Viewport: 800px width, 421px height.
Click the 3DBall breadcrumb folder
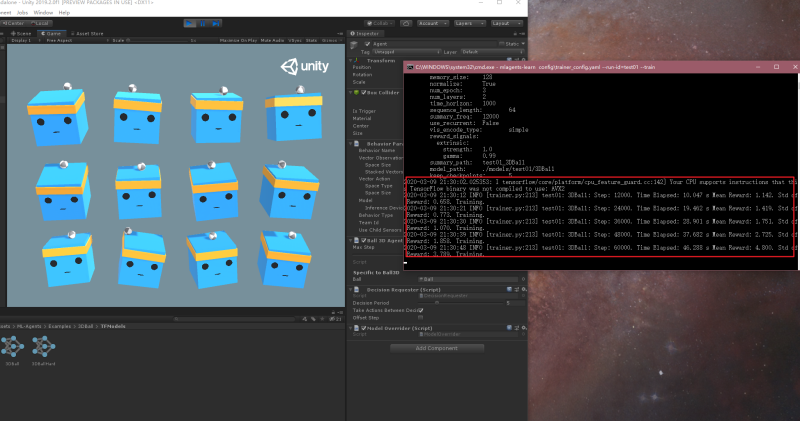point(85,326)
